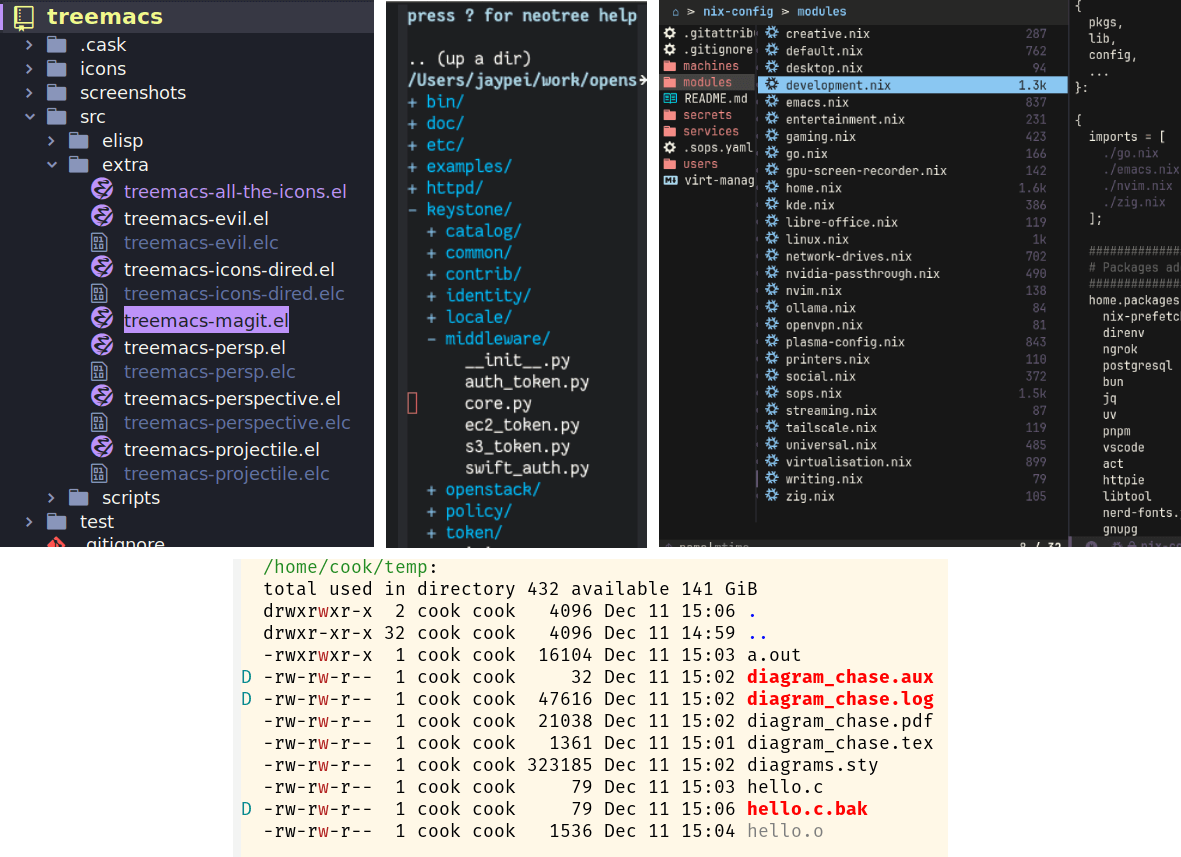This screenshot has height=857, width=1181.
Task: Click the bytecode icon next to treemacs-perspective.elc
Action: point(101,423)
